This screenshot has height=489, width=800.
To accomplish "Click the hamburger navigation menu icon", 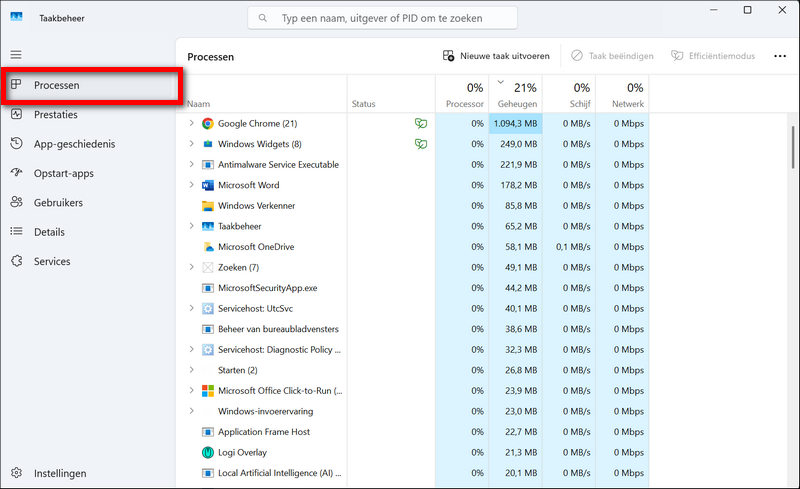I will coord(16,54).
